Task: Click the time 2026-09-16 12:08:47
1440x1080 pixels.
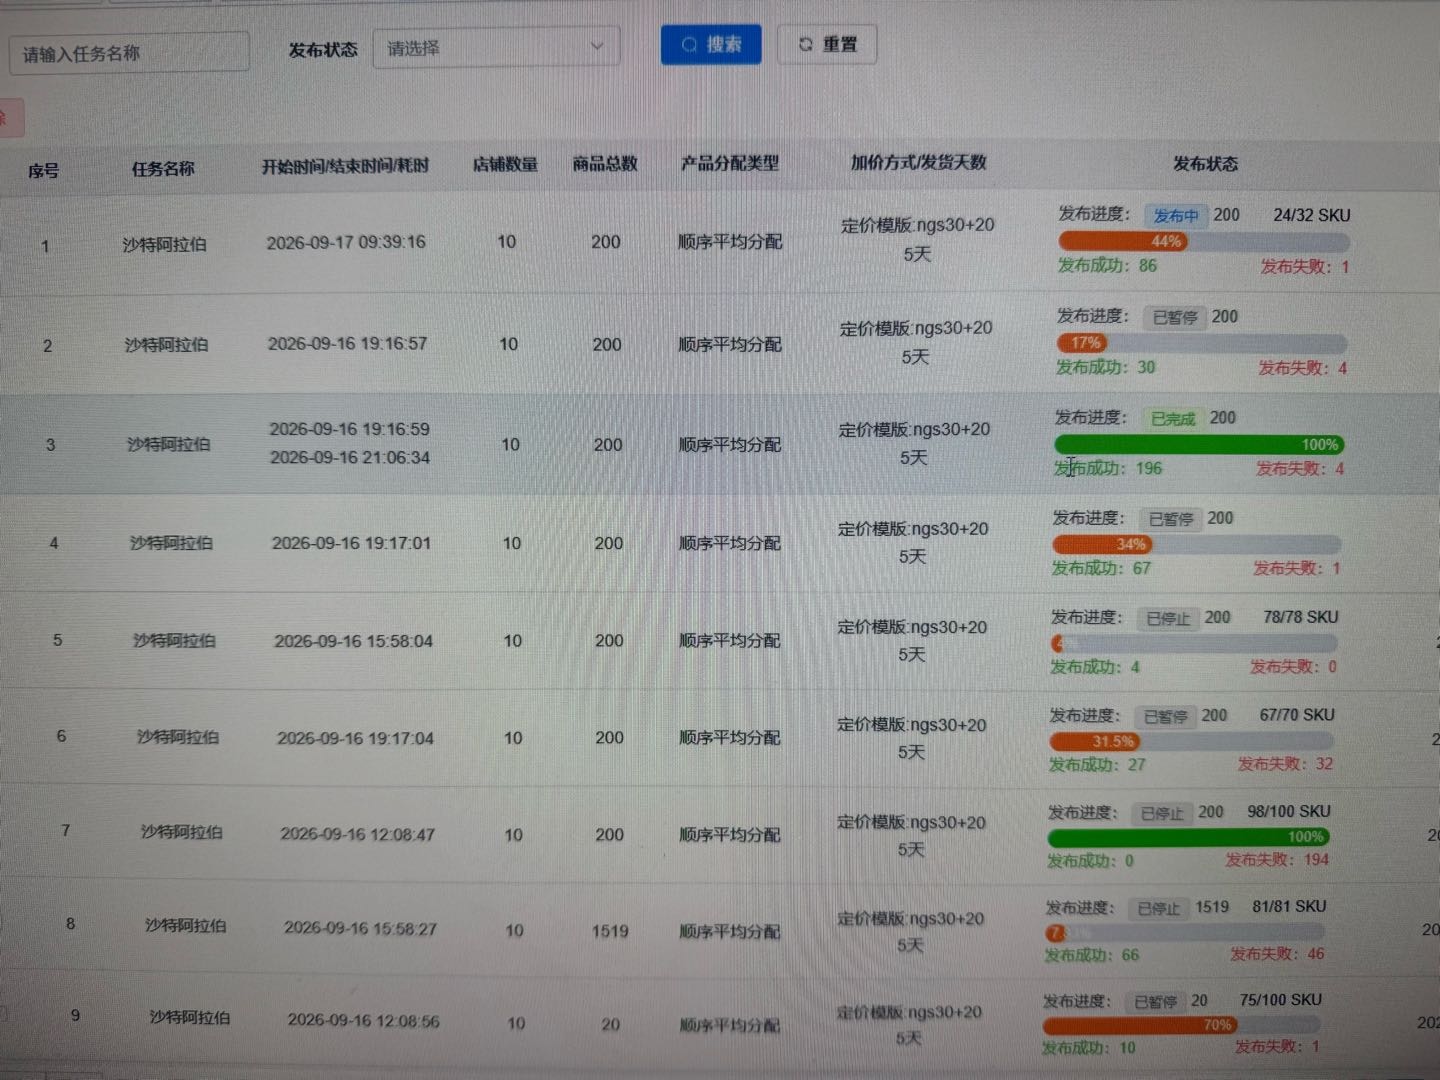Action: click(358, 834)
